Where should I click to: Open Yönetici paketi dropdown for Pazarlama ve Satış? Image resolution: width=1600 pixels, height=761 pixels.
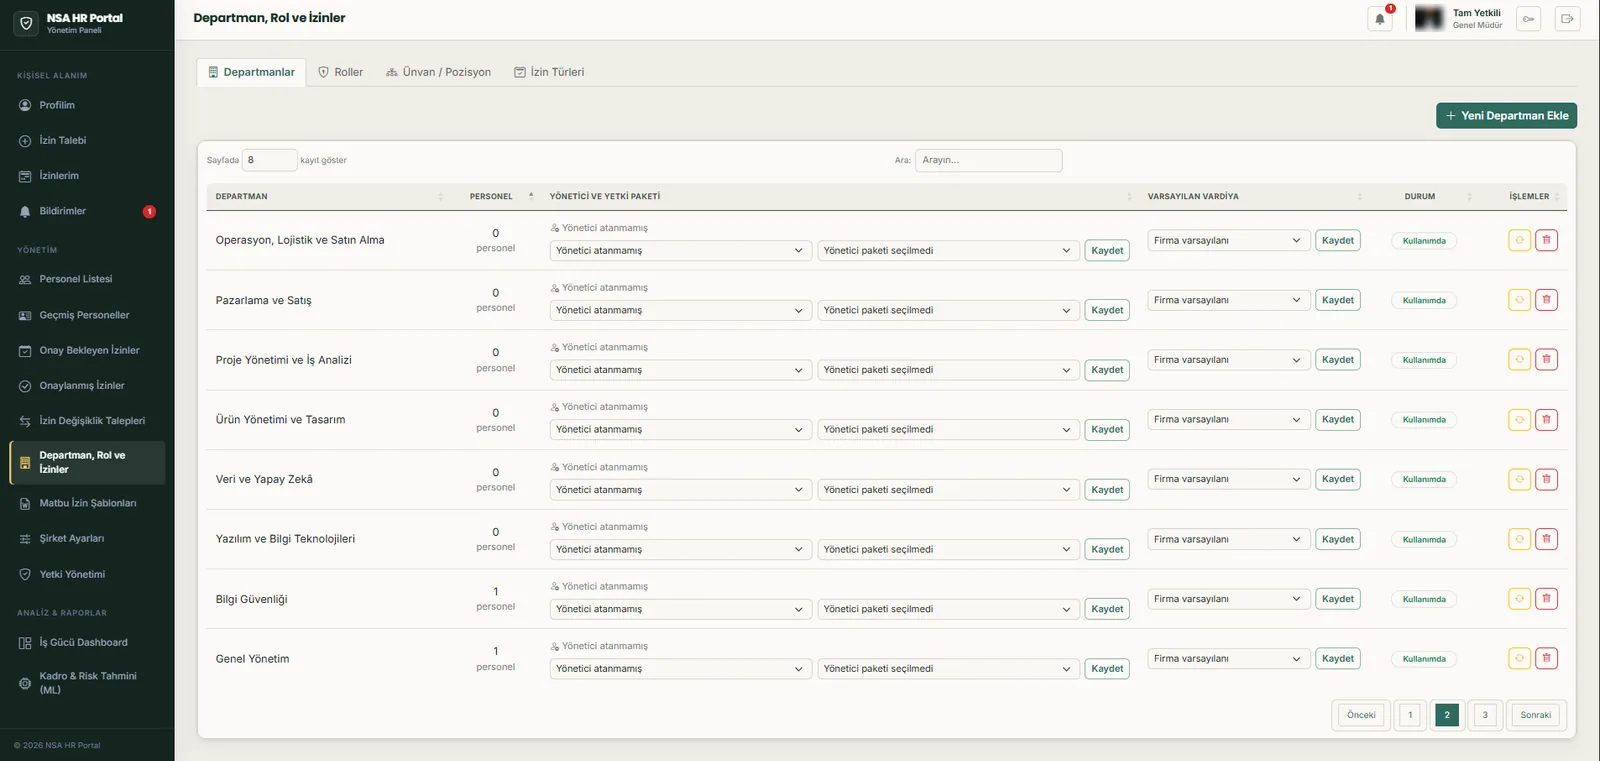coord(947,310)
